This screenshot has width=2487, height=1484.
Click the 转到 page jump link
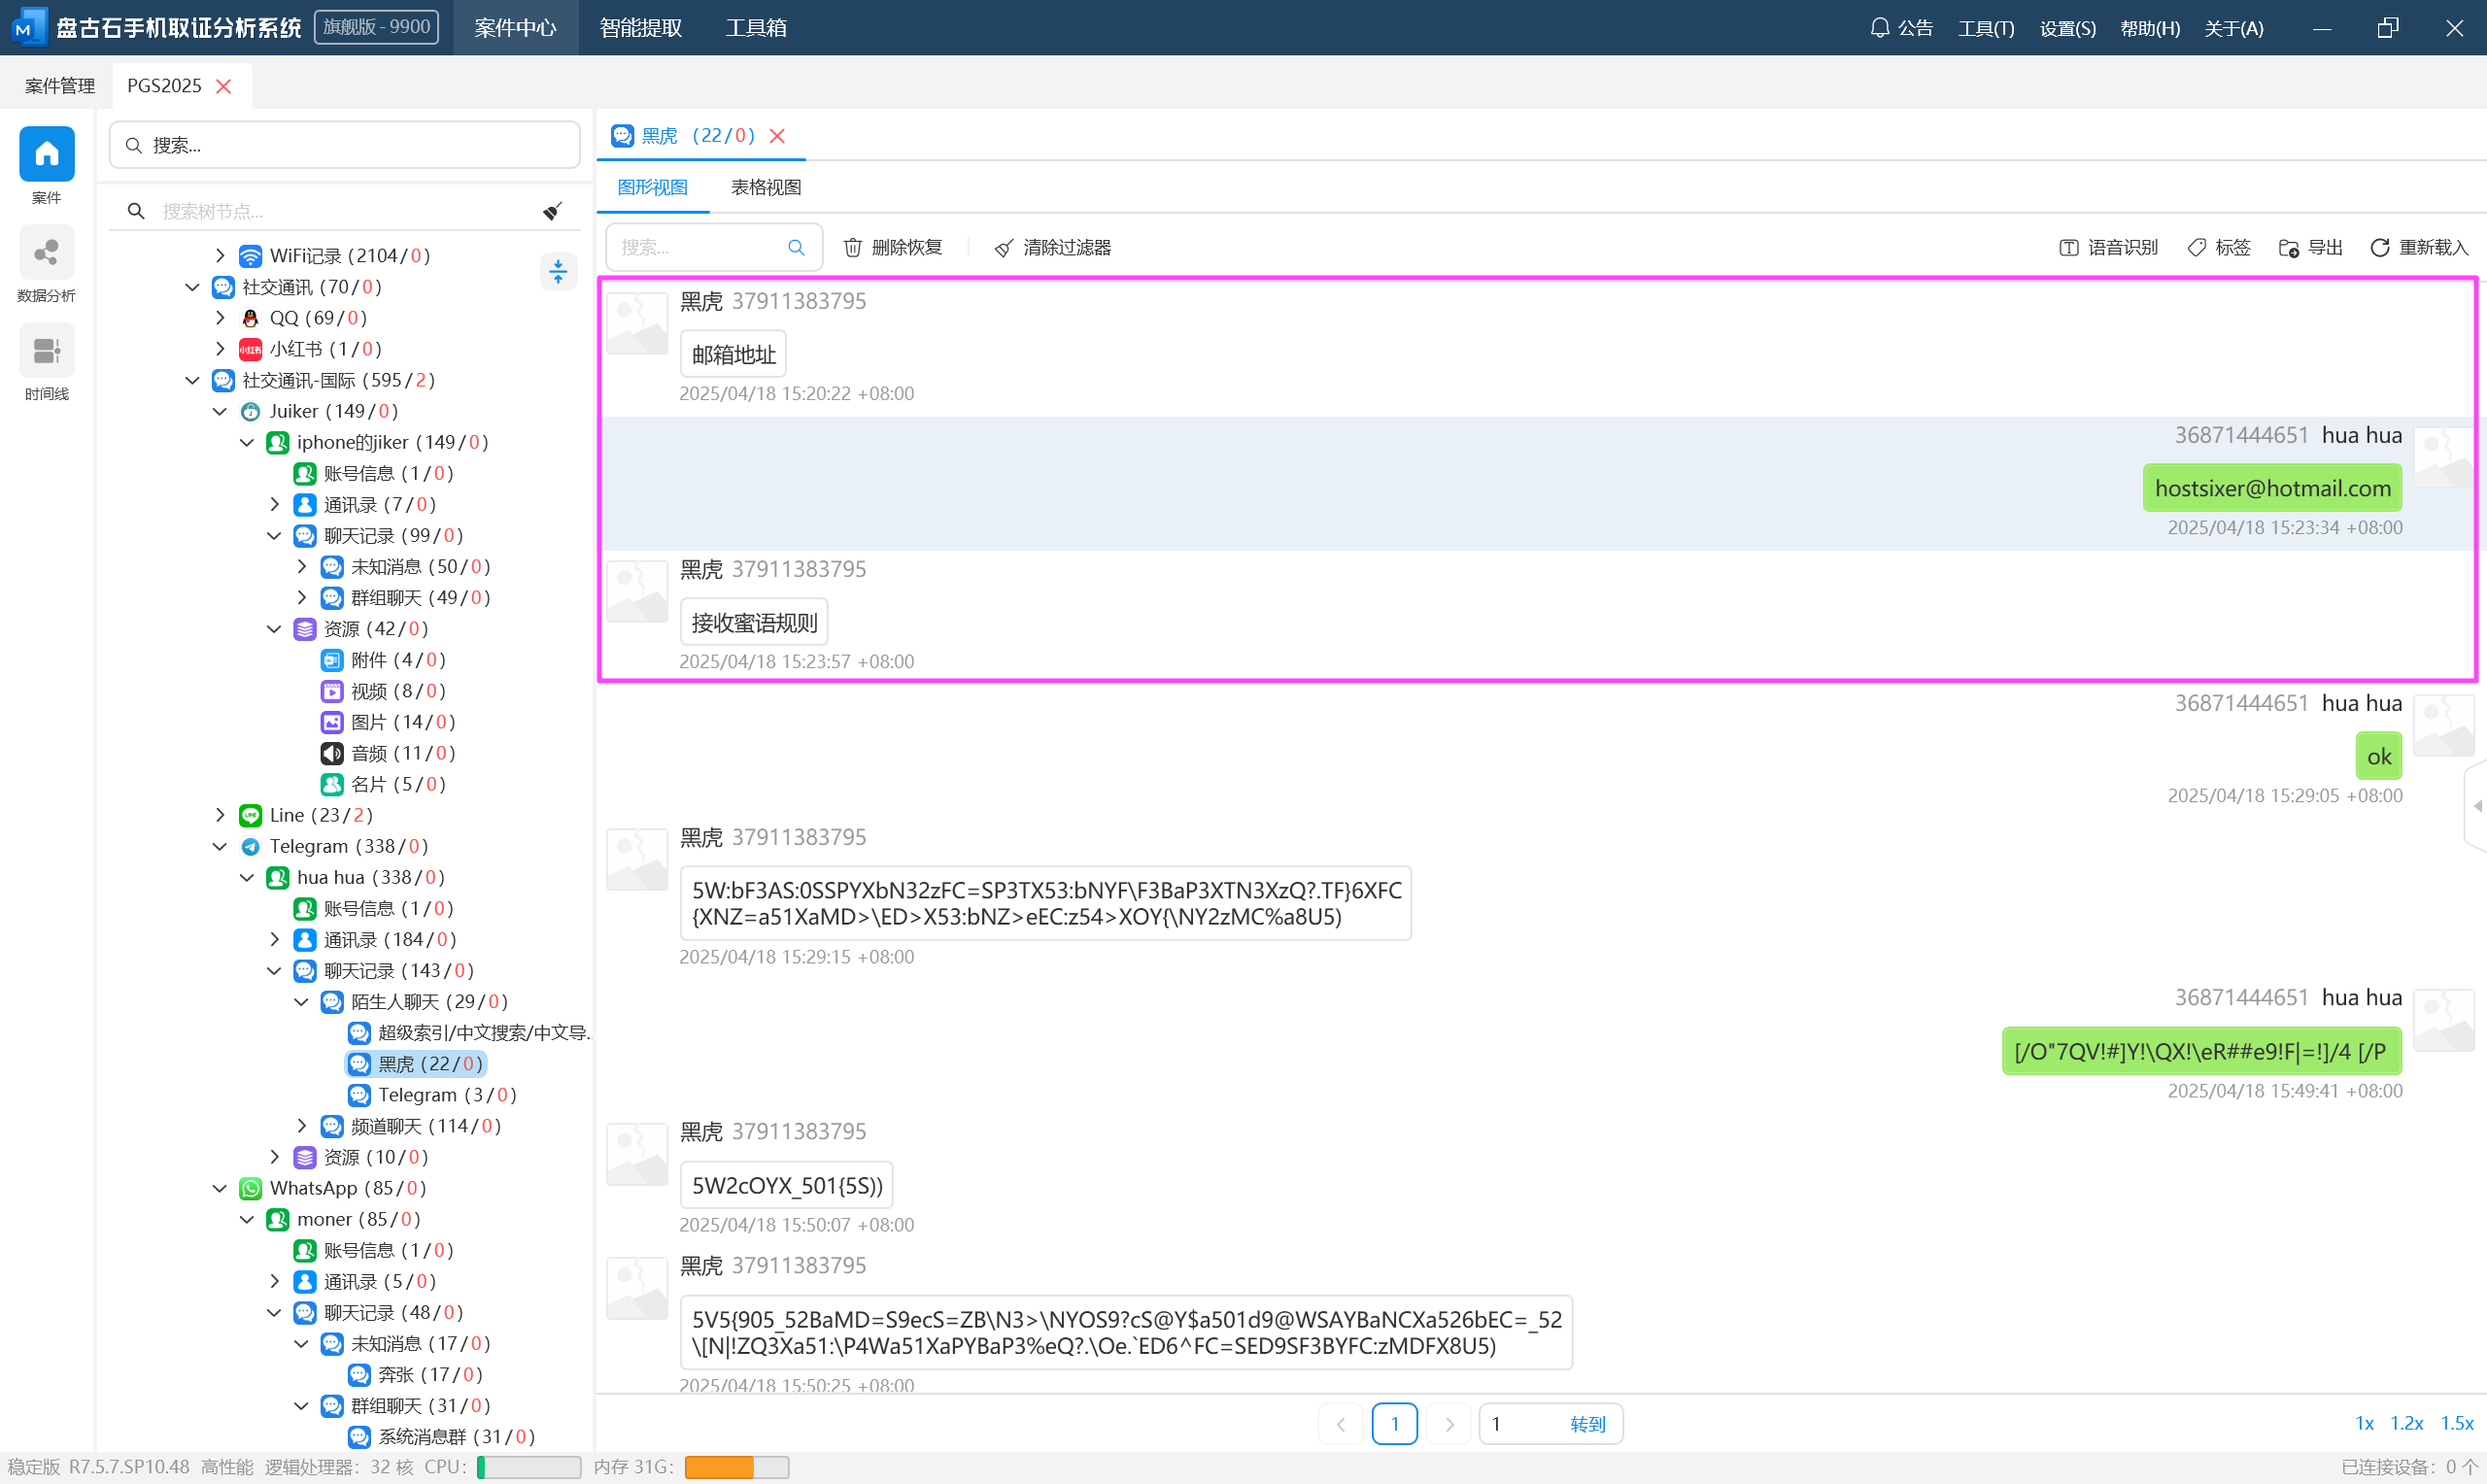[x=1586, y=1423]
